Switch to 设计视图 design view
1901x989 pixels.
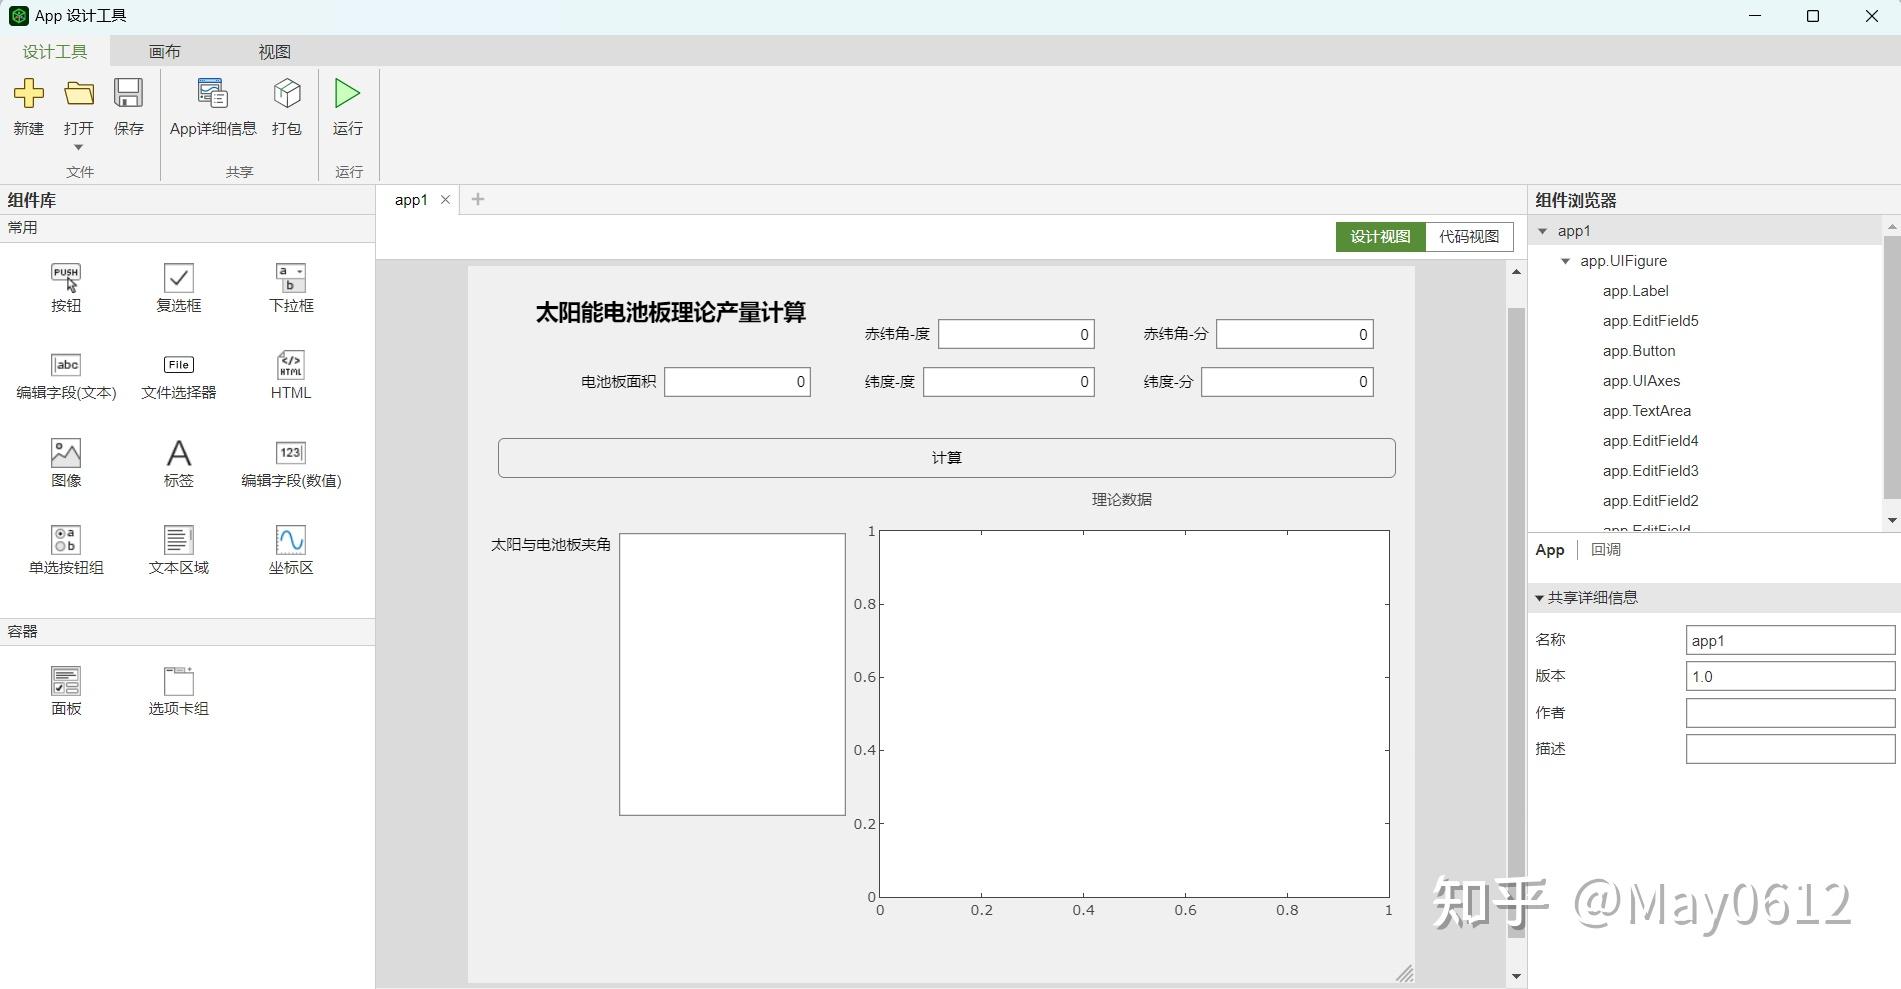point(1381,237)
